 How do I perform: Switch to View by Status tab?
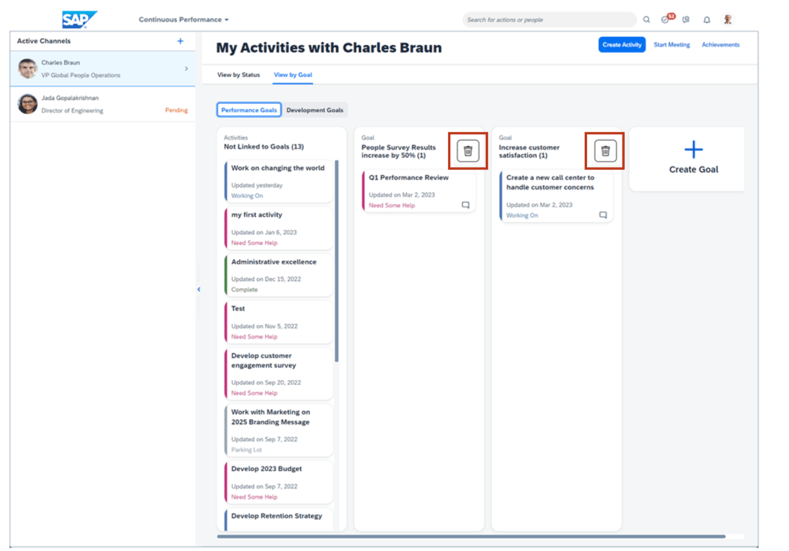[238, 75]
